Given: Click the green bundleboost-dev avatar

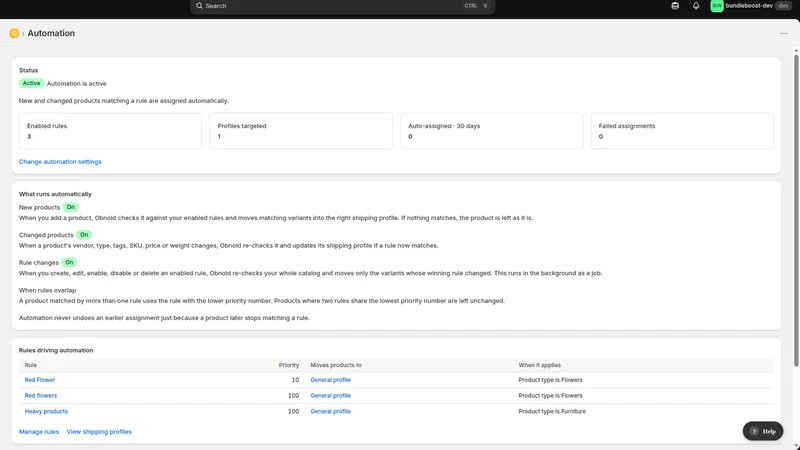Looking at the screenshot, I should (x=717, y=6).
